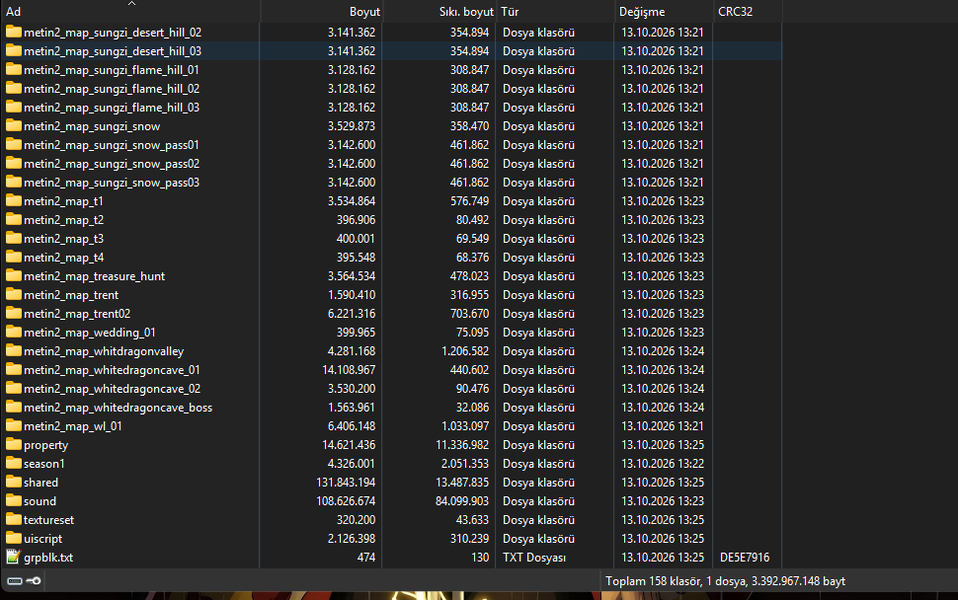Click folder icon of metin2_map_wedding_01
This screenshot has width=958, height=600.
[x=13, y=332]
